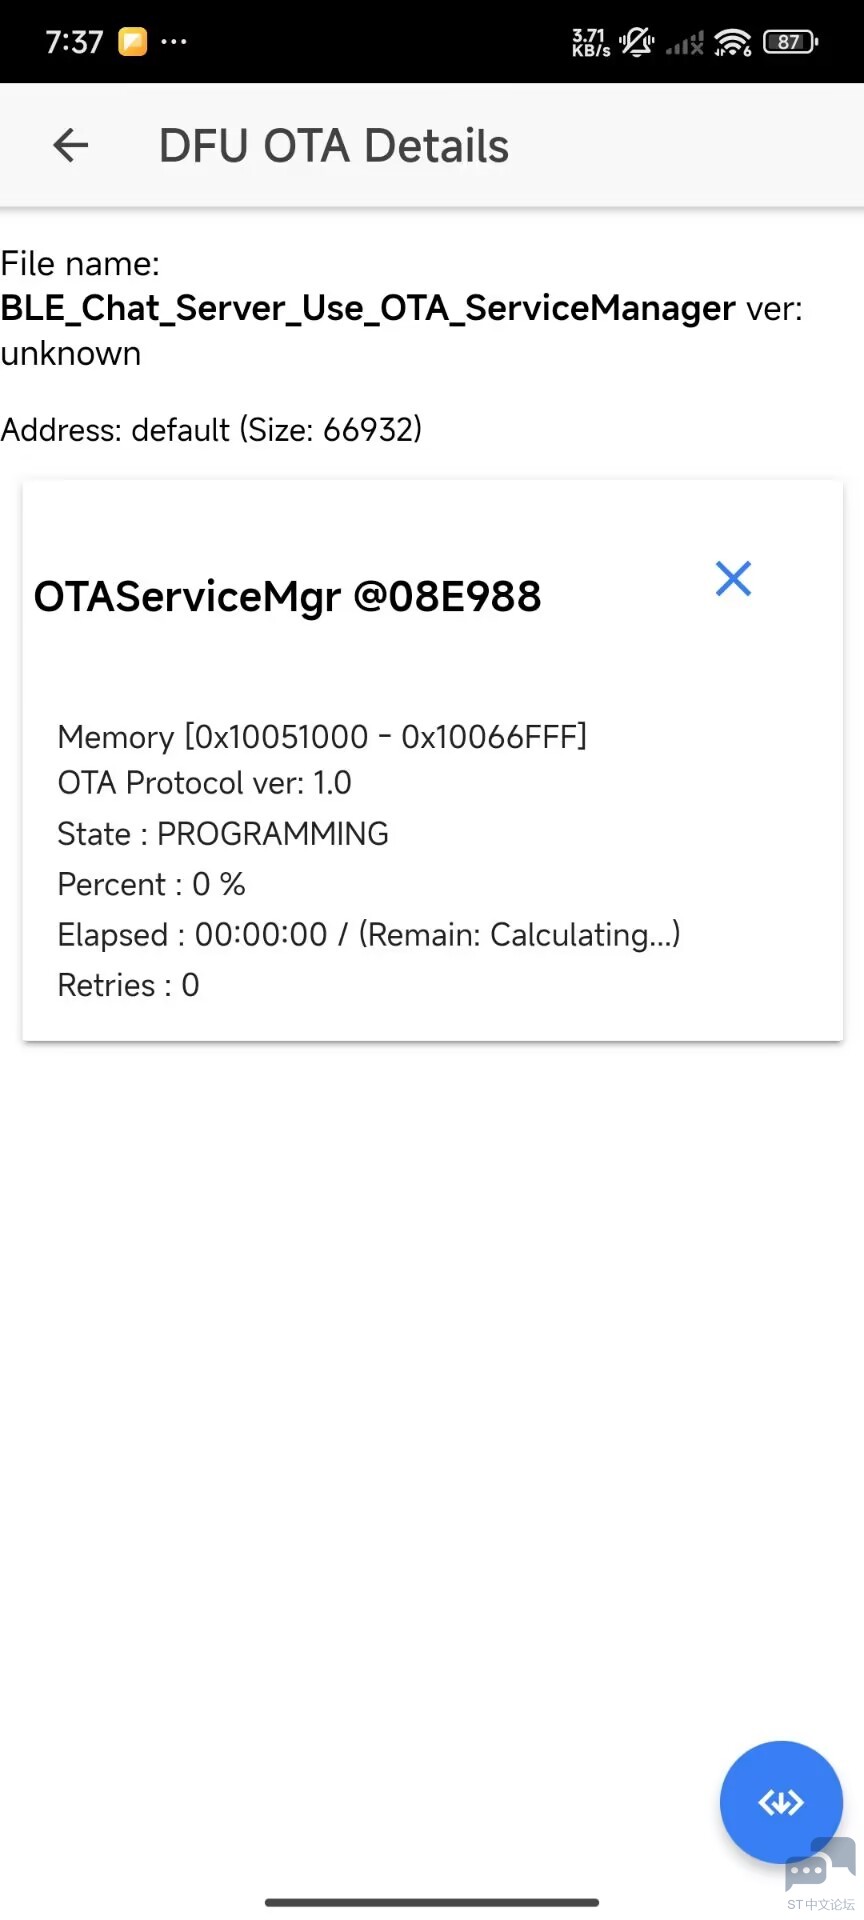Viewport: 864px width, 1920px height.
Task: Tap the Address default Size 66932 line
Action: (x=211, y=430)
